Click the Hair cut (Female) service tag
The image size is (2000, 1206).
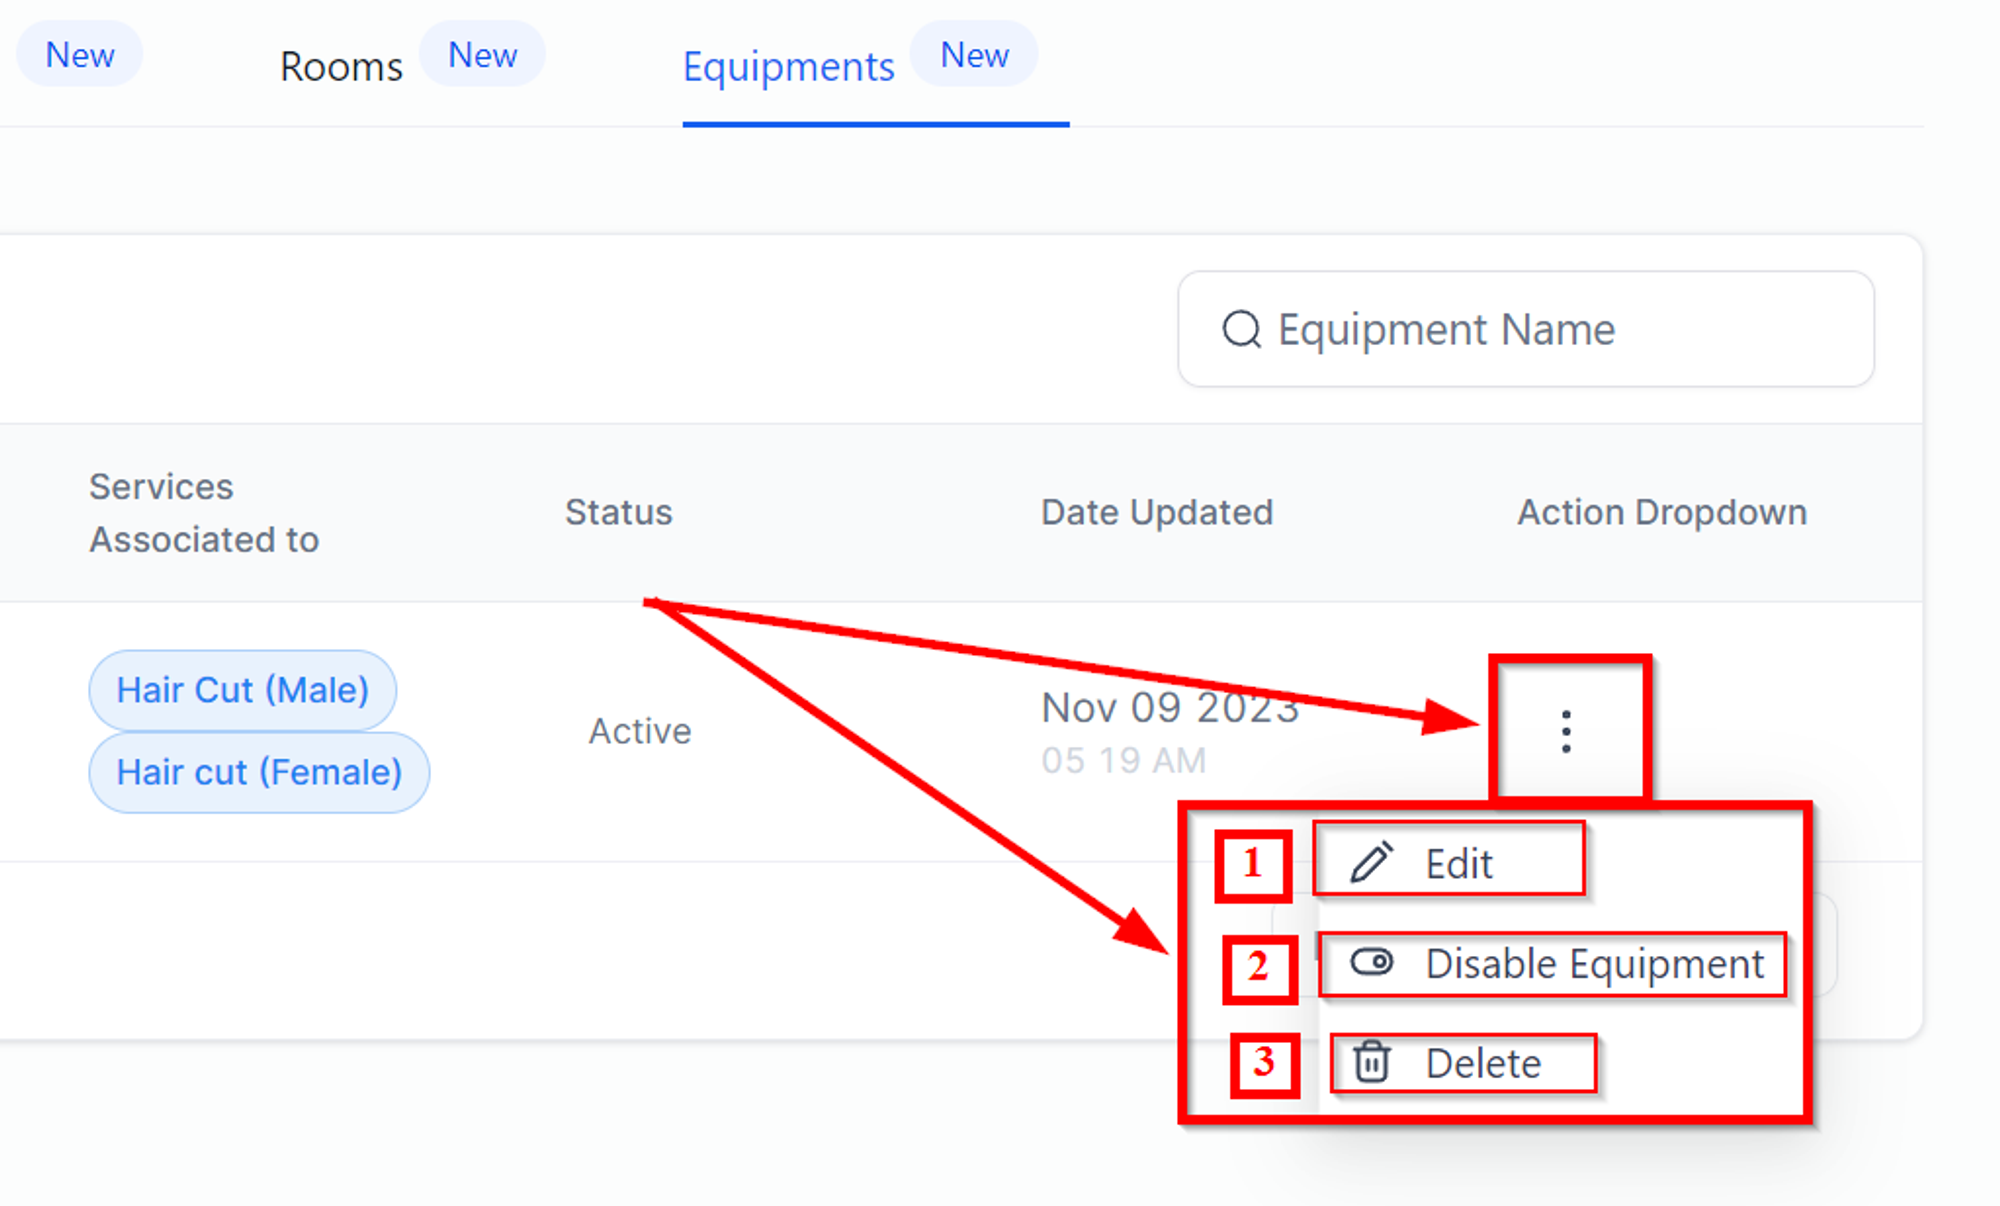259,772
